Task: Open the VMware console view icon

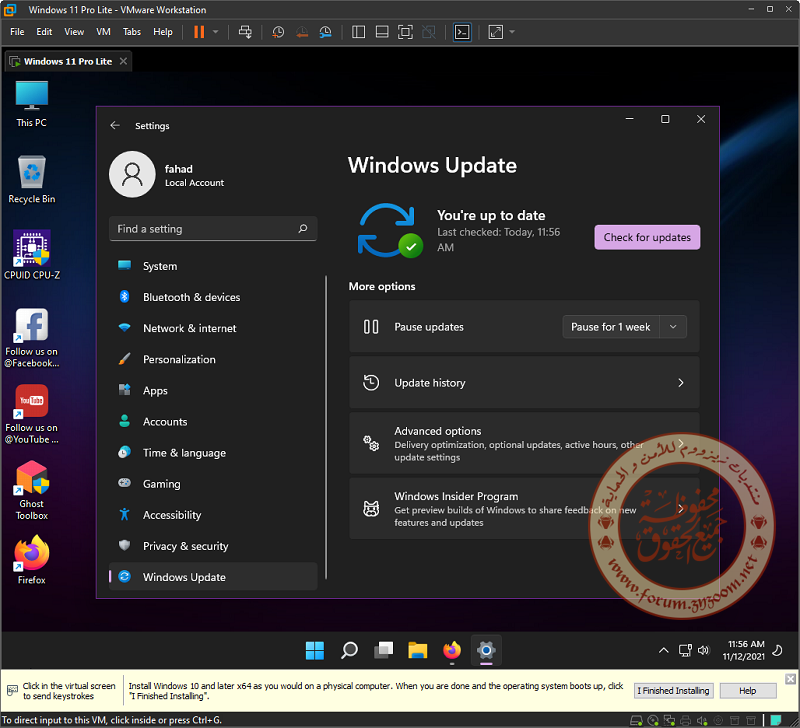Action: coord(462,32)
